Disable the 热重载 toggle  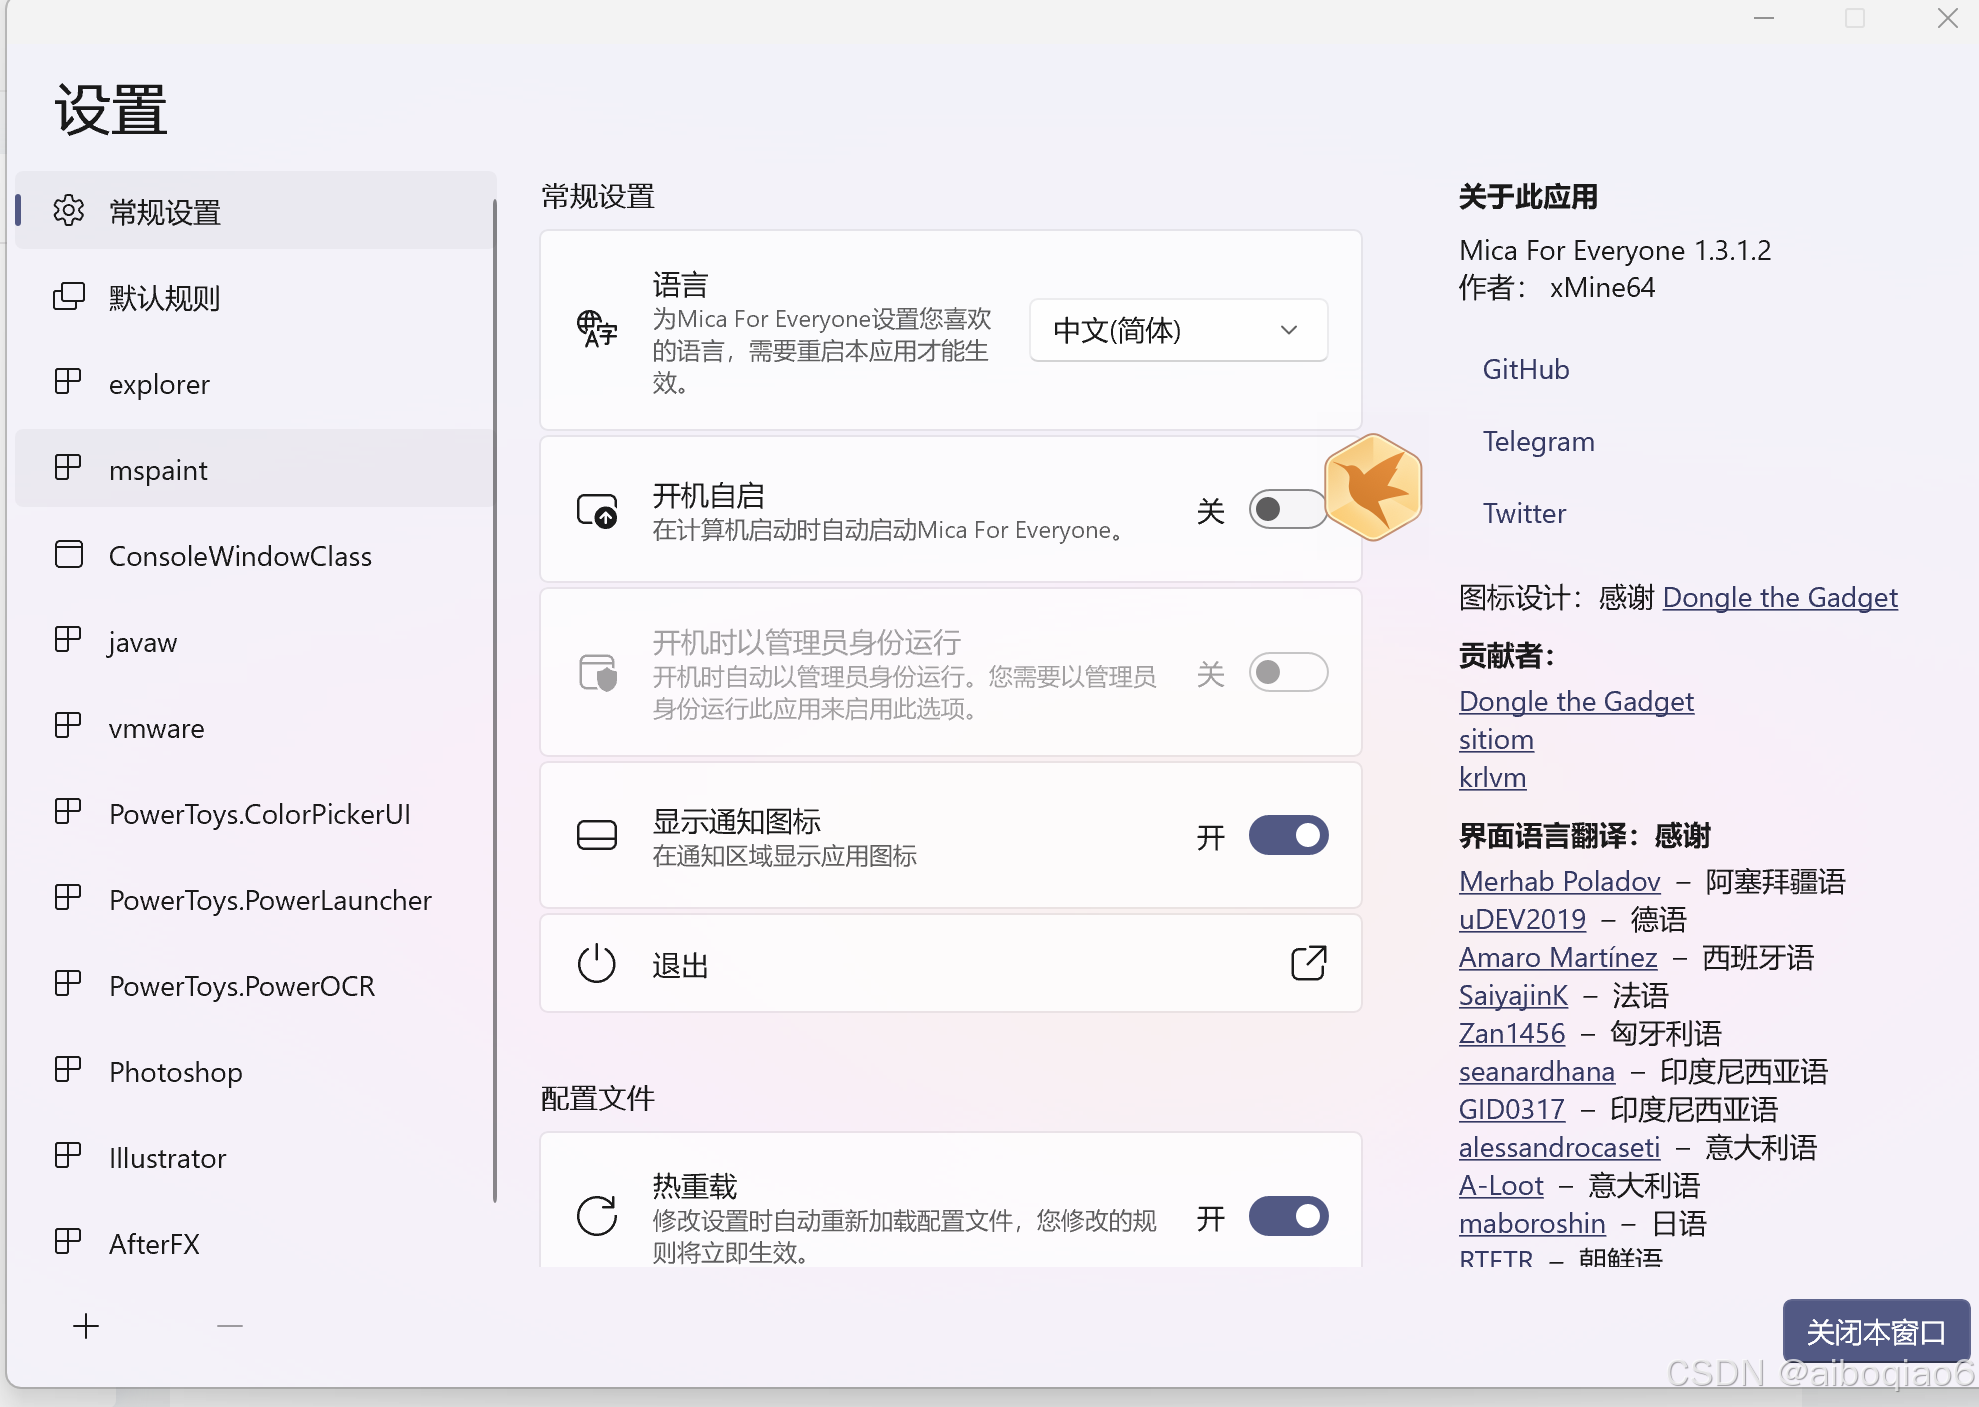tap(1288, 1217)
